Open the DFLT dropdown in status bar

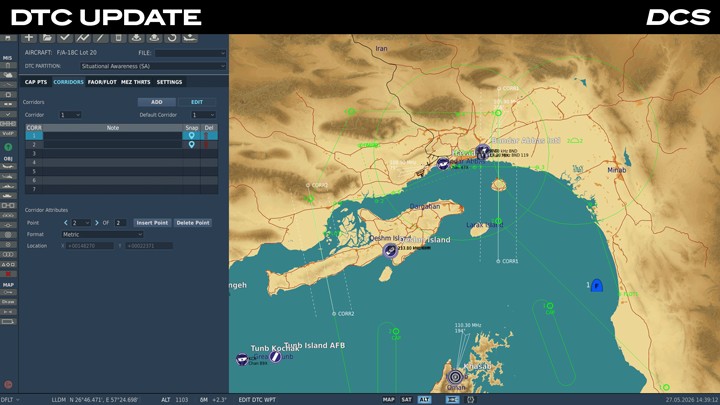click(x=10, y=399)
